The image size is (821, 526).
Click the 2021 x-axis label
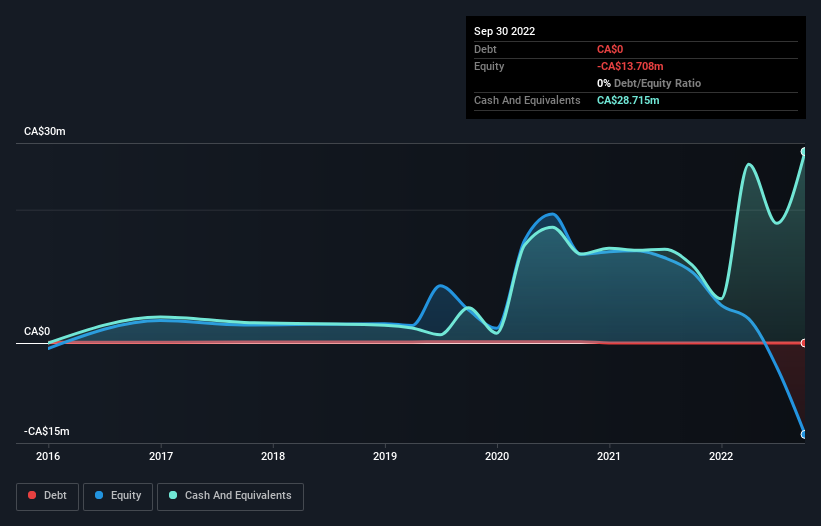(x=609, y=456)
